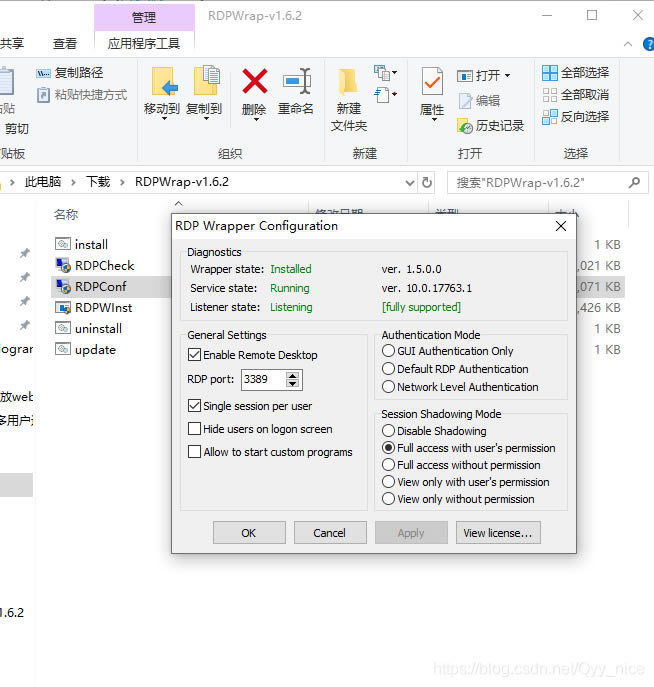Click the Properties checkmark icon

click(432, 81)
